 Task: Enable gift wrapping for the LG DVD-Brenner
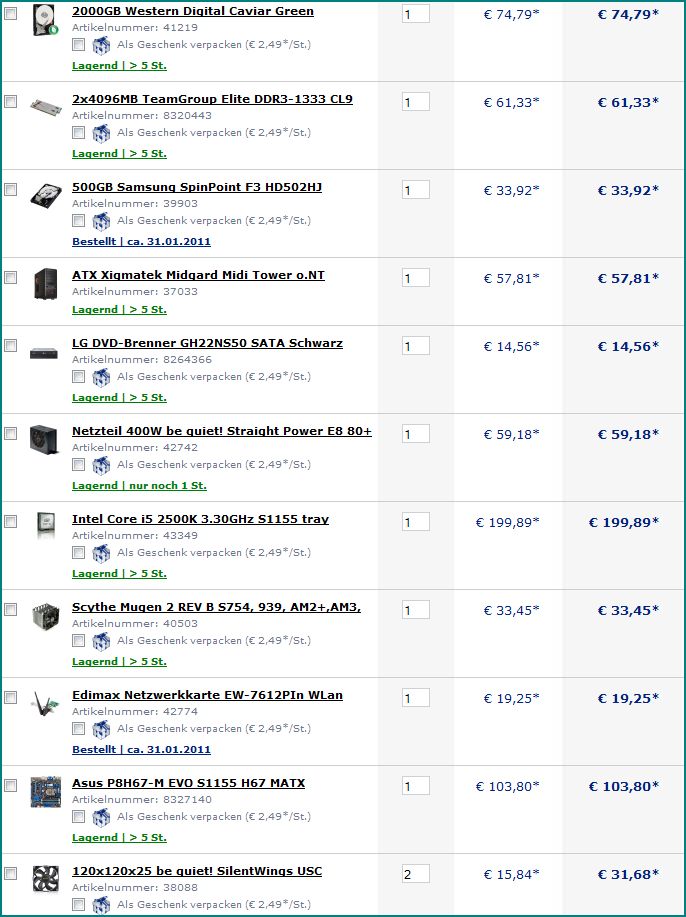tap(78, 377)
